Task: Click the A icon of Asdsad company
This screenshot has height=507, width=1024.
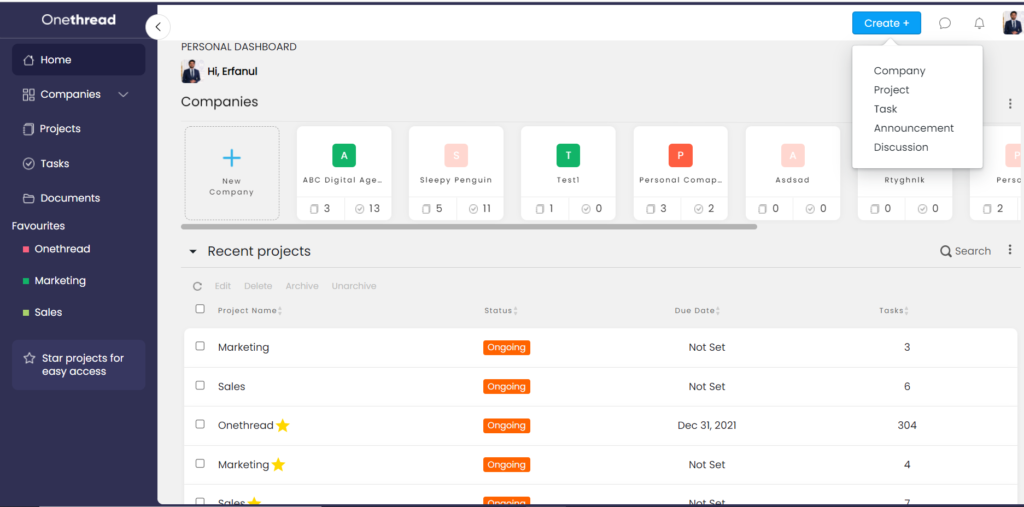Action: 793,155
